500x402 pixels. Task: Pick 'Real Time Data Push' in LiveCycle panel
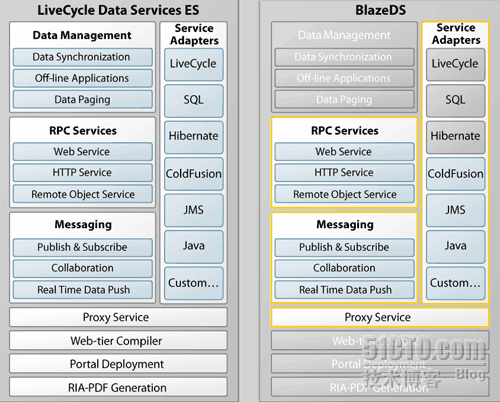[83, 290]
